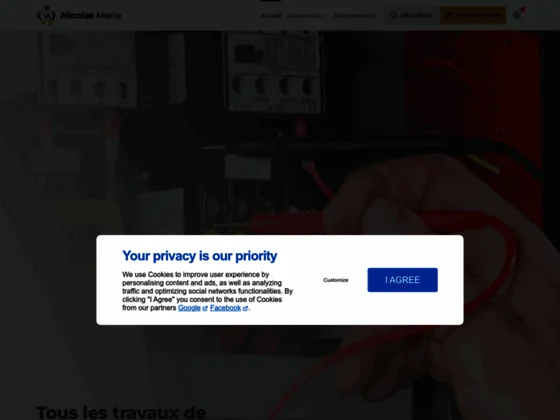Click the icon inside the yellow header button
Viewport: 560px width, 420px height.
point(449,15)
